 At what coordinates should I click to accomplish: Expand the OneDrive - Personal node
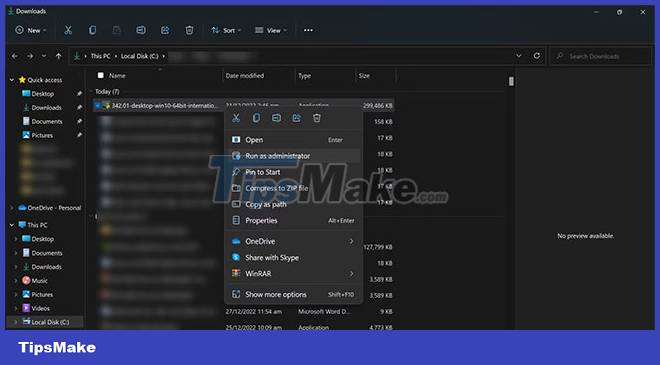[12, 208]
